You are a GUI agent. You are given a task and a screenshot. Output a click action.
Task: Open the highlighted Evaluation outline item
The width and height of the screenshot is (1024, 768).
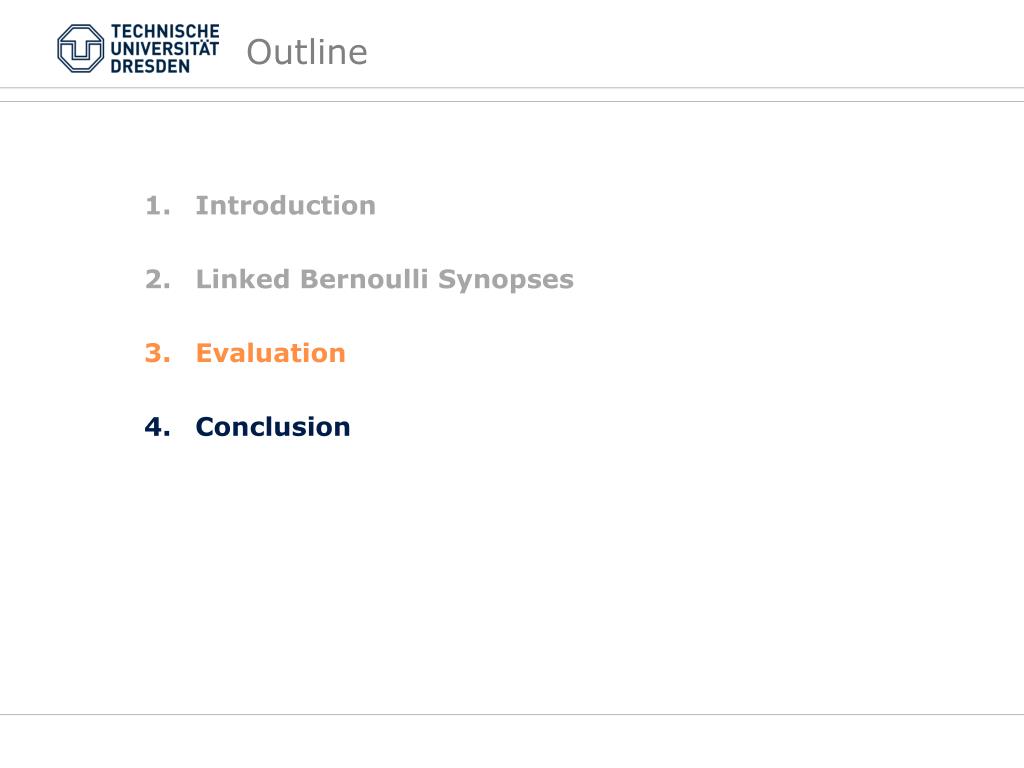[x=271, y=353]
